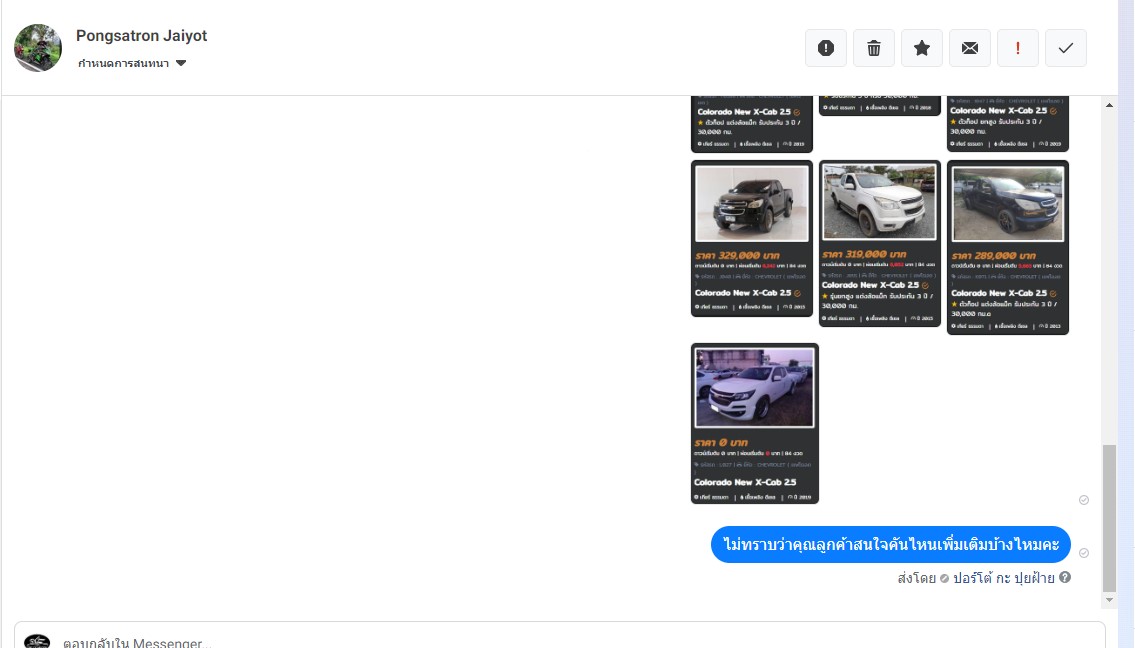Open Pongsatron Jaiyot's profile picture
This screenshot has width=1135, height=648.
tap(38, 48)
